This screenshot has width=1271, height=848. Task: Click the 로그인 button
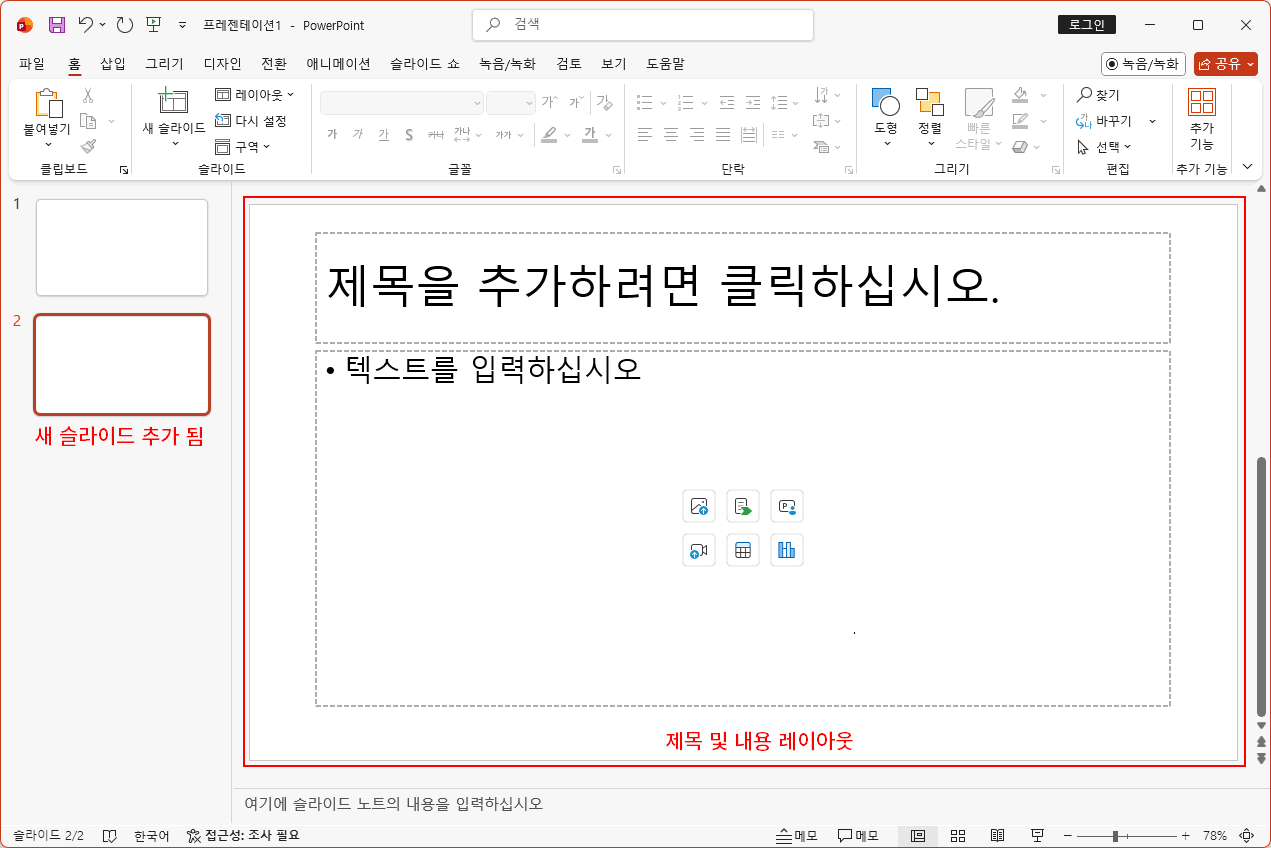[1086, 24]
